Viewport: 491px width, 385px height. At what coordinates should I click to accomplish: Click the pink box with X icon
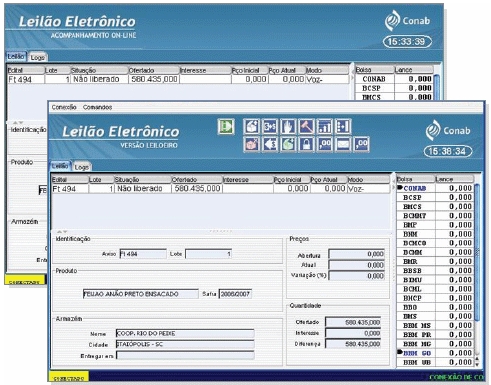[252, 144]
